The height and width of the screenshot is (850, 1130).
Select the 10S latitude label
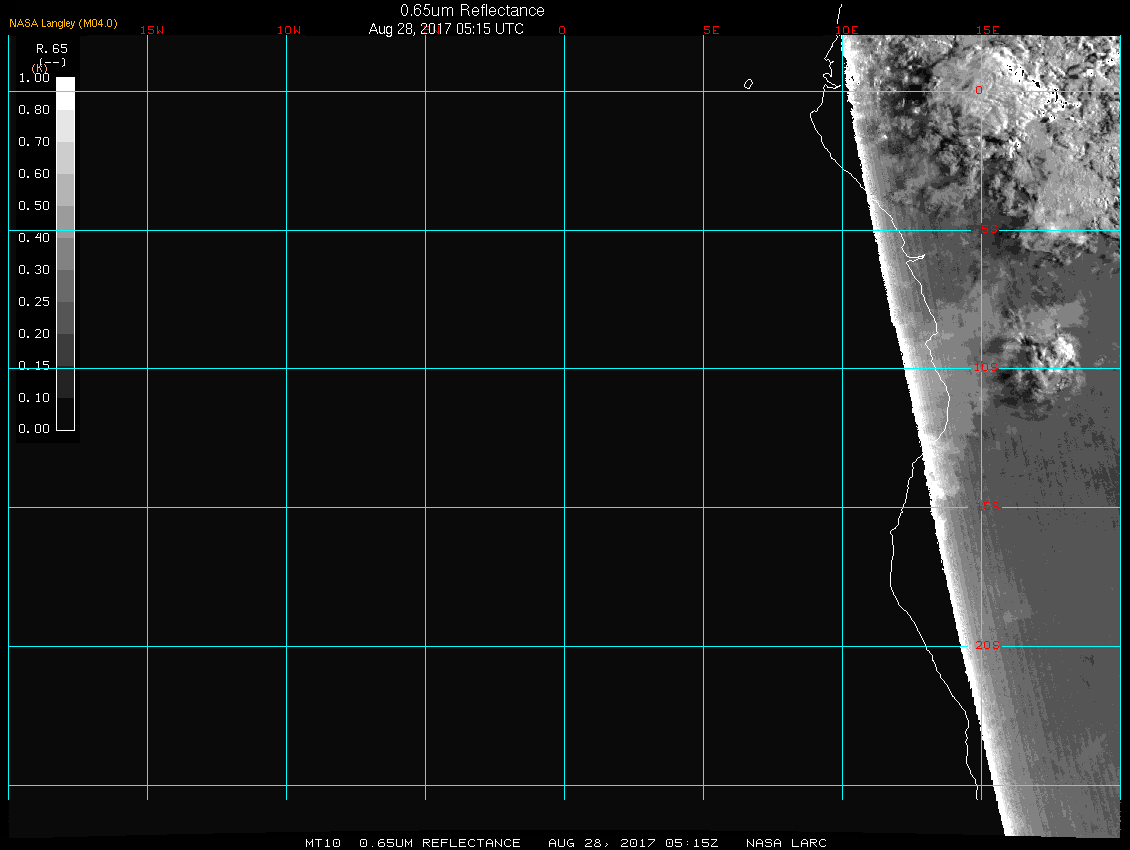tap(986, 368)
